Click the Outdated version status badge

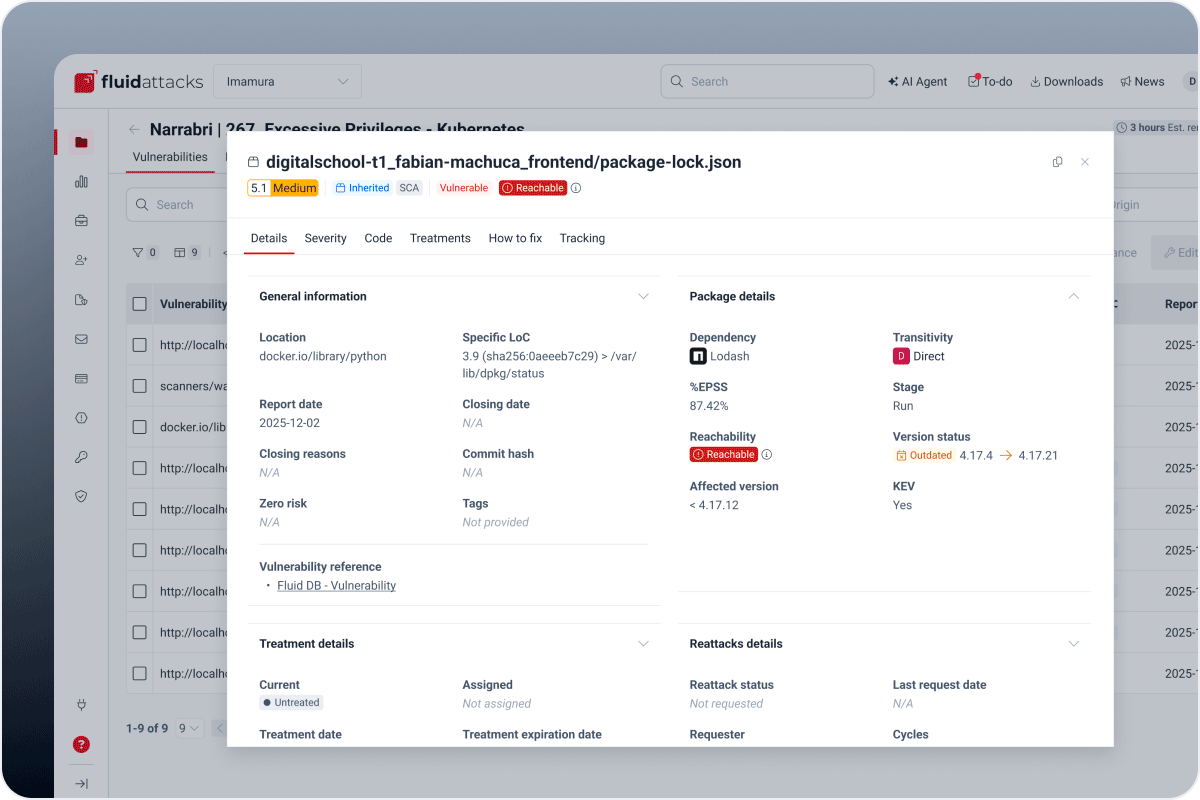(924, 455)
